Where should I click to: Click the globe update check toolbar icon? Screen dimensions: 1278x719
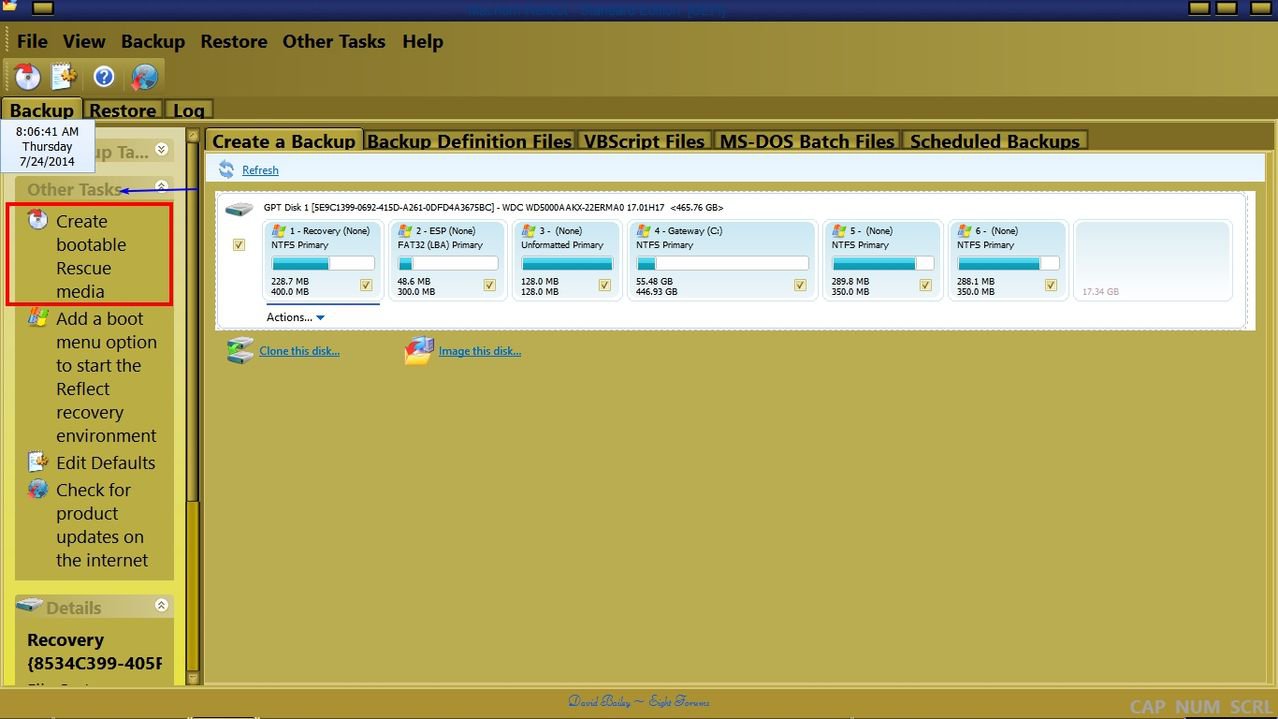coord(144,76)
